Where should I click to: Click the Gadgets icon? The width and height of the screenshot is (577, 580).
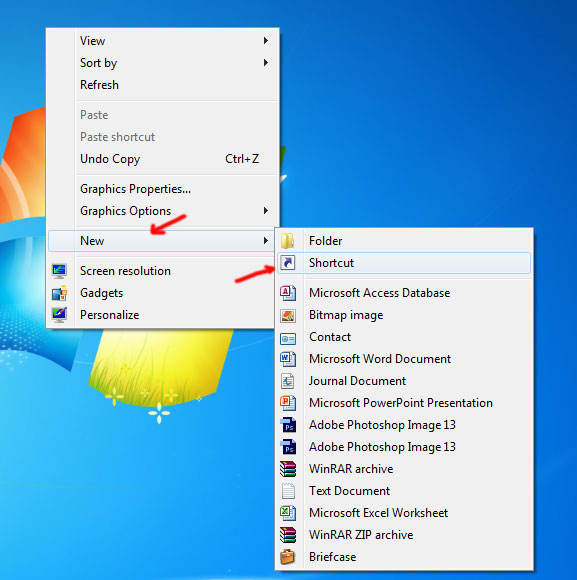59,293
